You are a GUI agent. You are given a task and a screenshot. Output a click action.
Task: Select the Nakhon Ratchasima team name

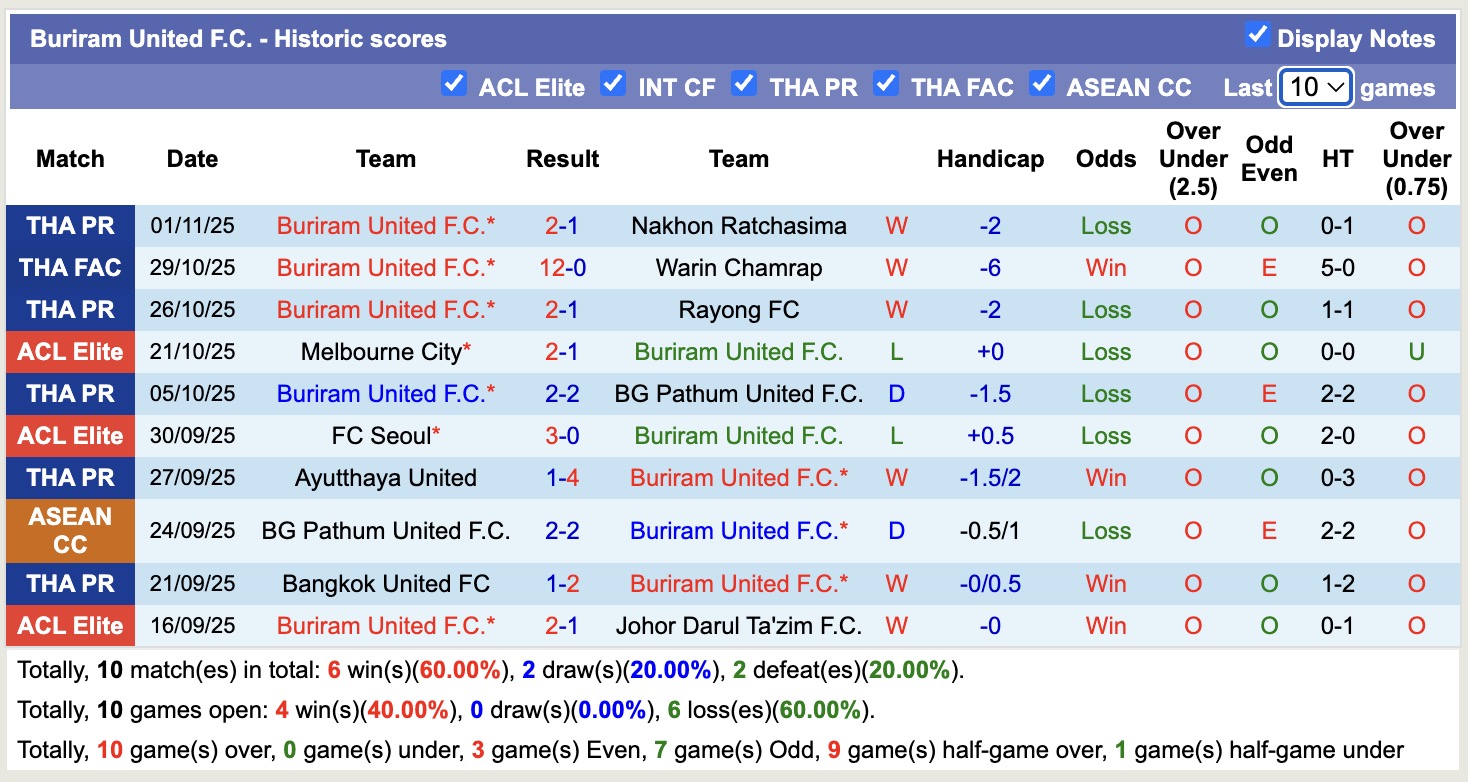[739, 226]
